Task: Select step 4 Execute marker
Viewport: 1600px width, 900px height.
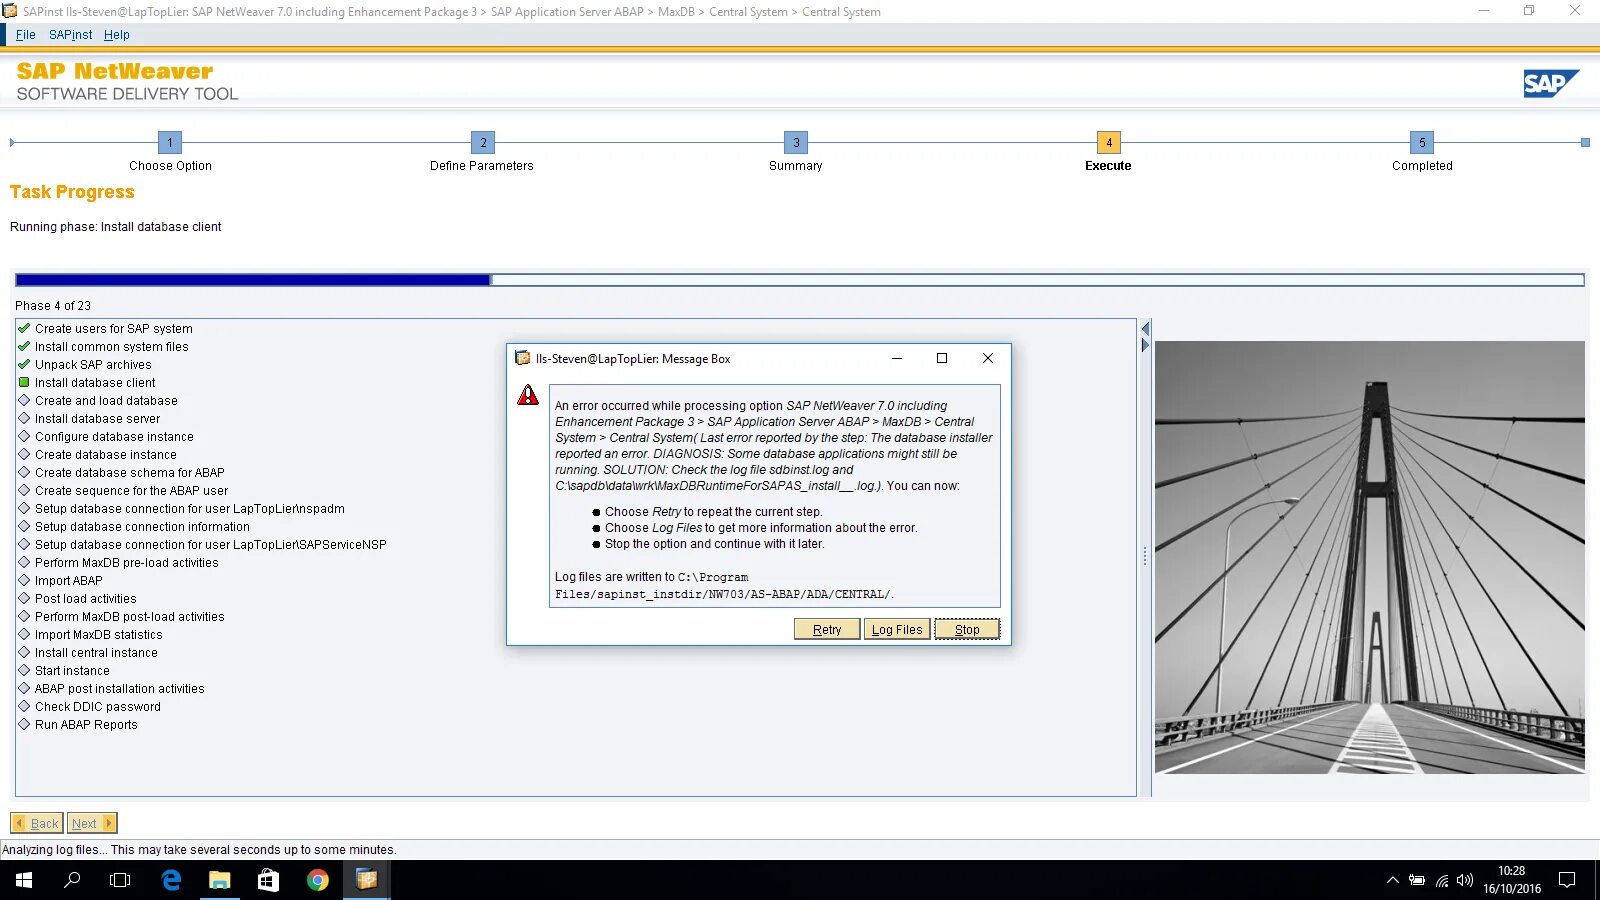Action: (1109, 142)
